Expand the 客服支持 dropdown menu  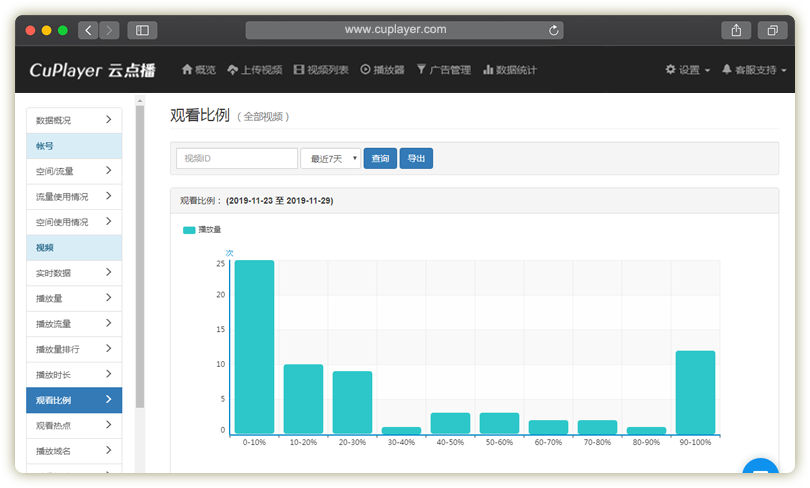pyautogui.click(x=754, y=70)
